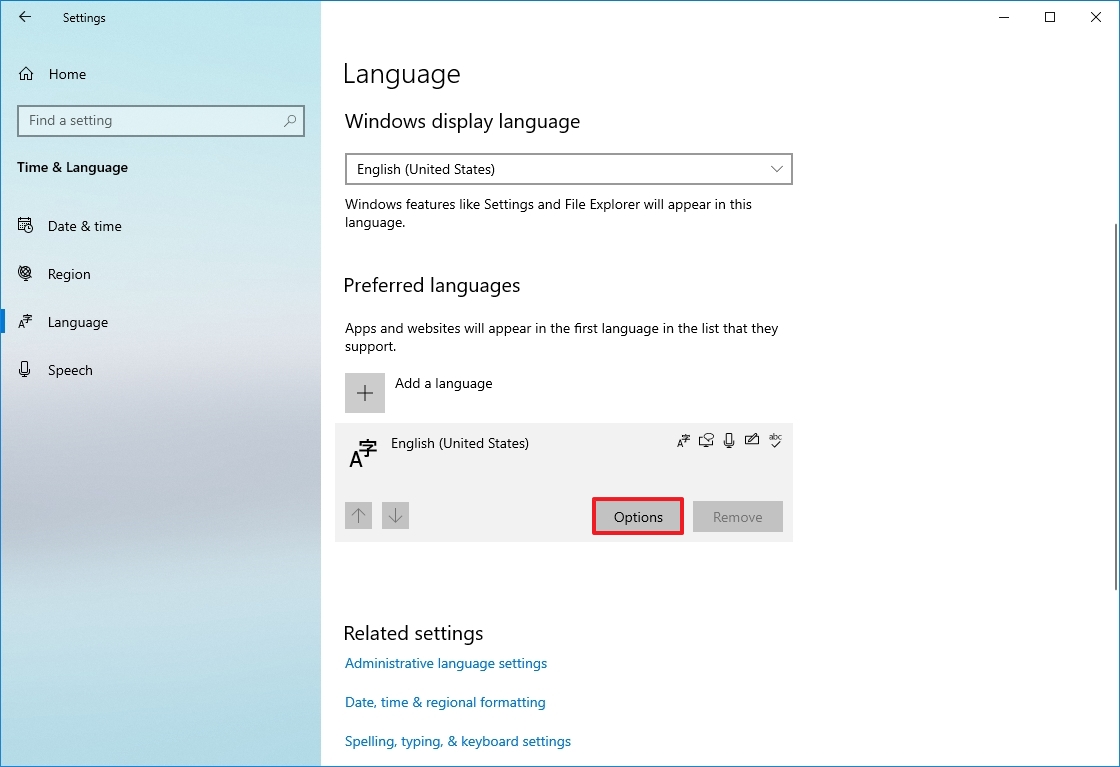Minimize the Settings window

pos(1004,17)
